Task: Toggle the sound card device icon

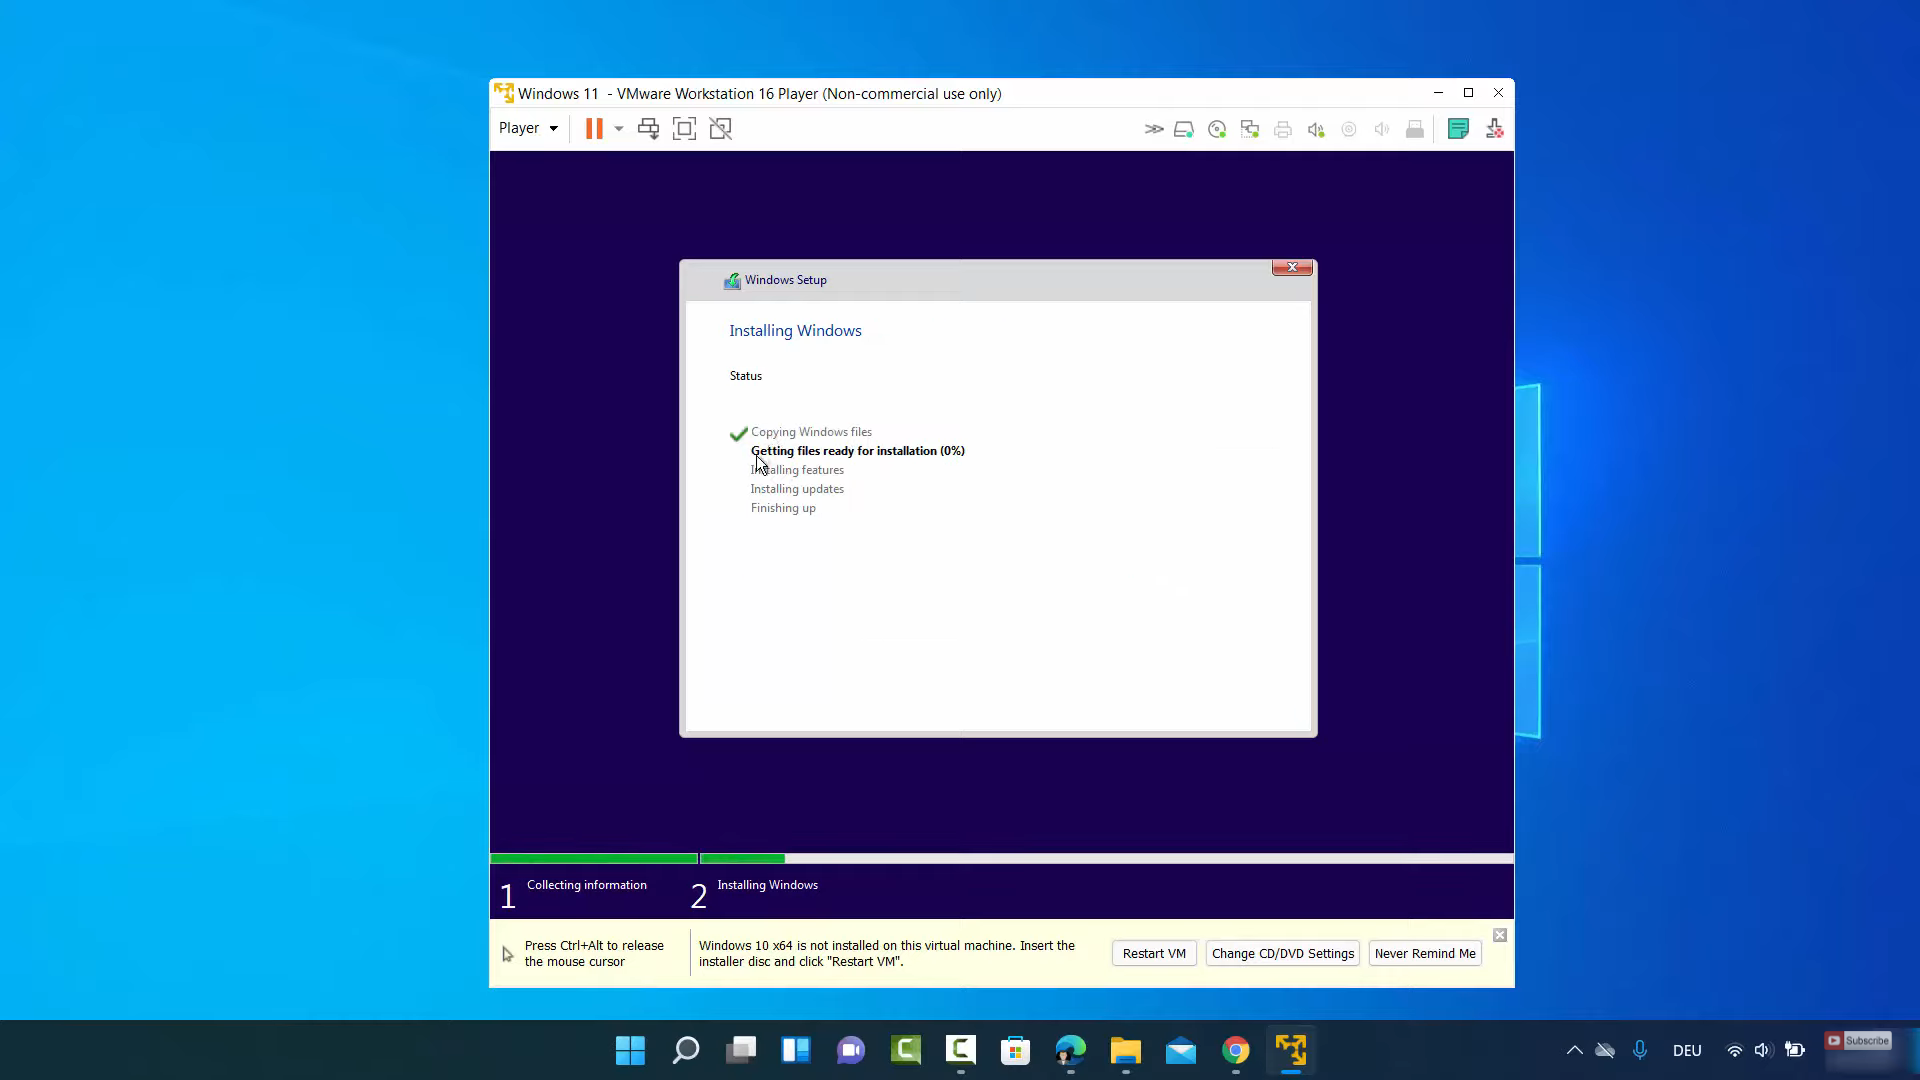Action: pos(1316,129)
